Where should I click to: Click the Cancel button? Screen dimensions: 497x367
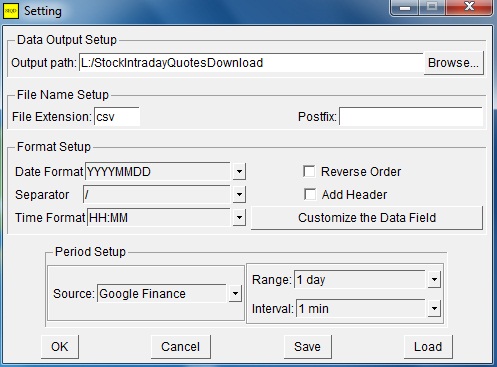181,347
